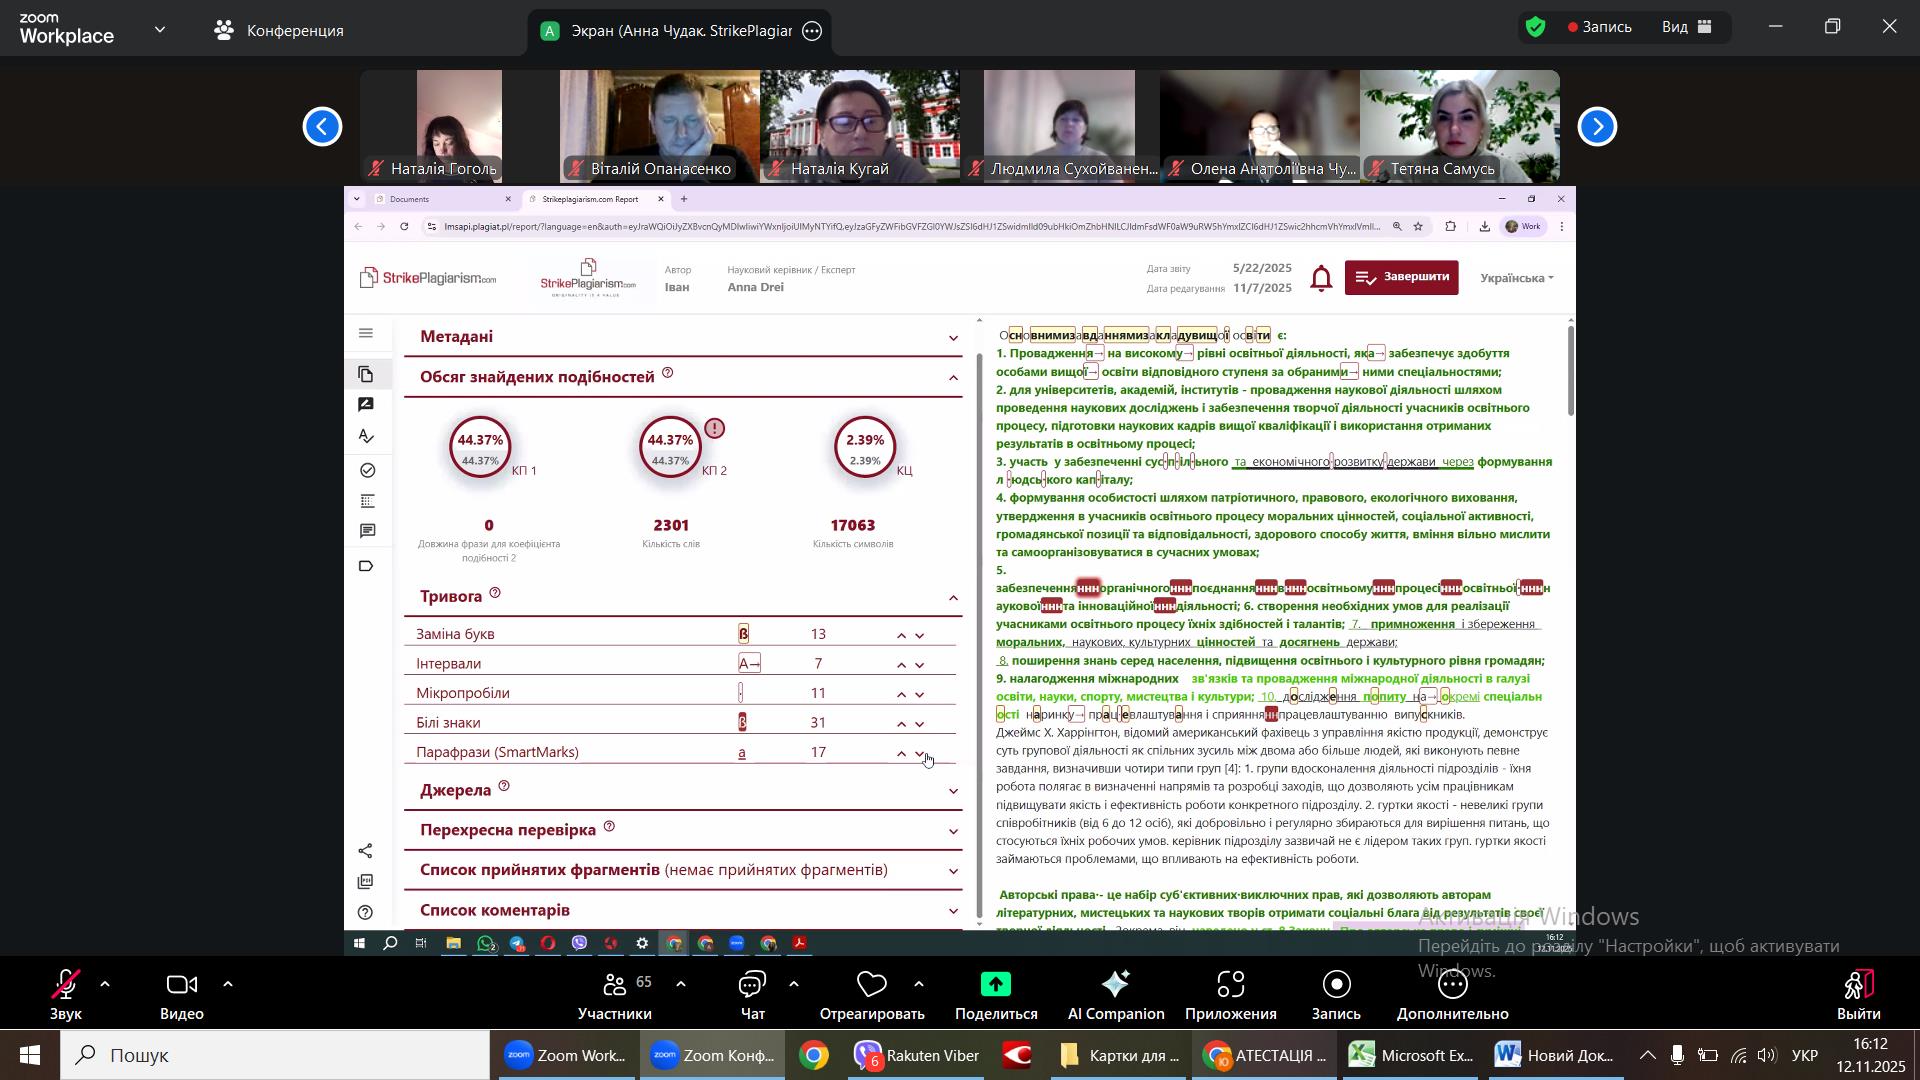The width and height of the screenshot is (1920, 1080).
Task: Click Дополнительно more options icon
Action: [1452, 986]
